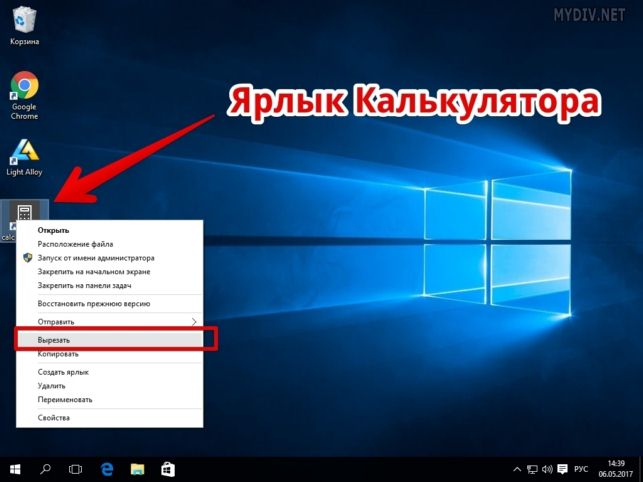Open the network status tray icon
This screenshot has width=643, height=482.
point(532,469)
